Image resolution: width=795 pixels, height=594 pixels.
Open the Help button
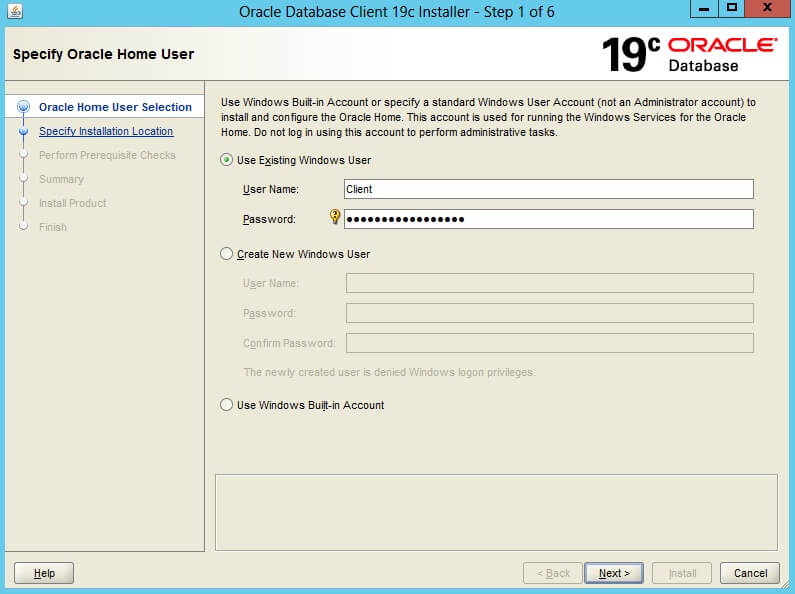[44, 573]
